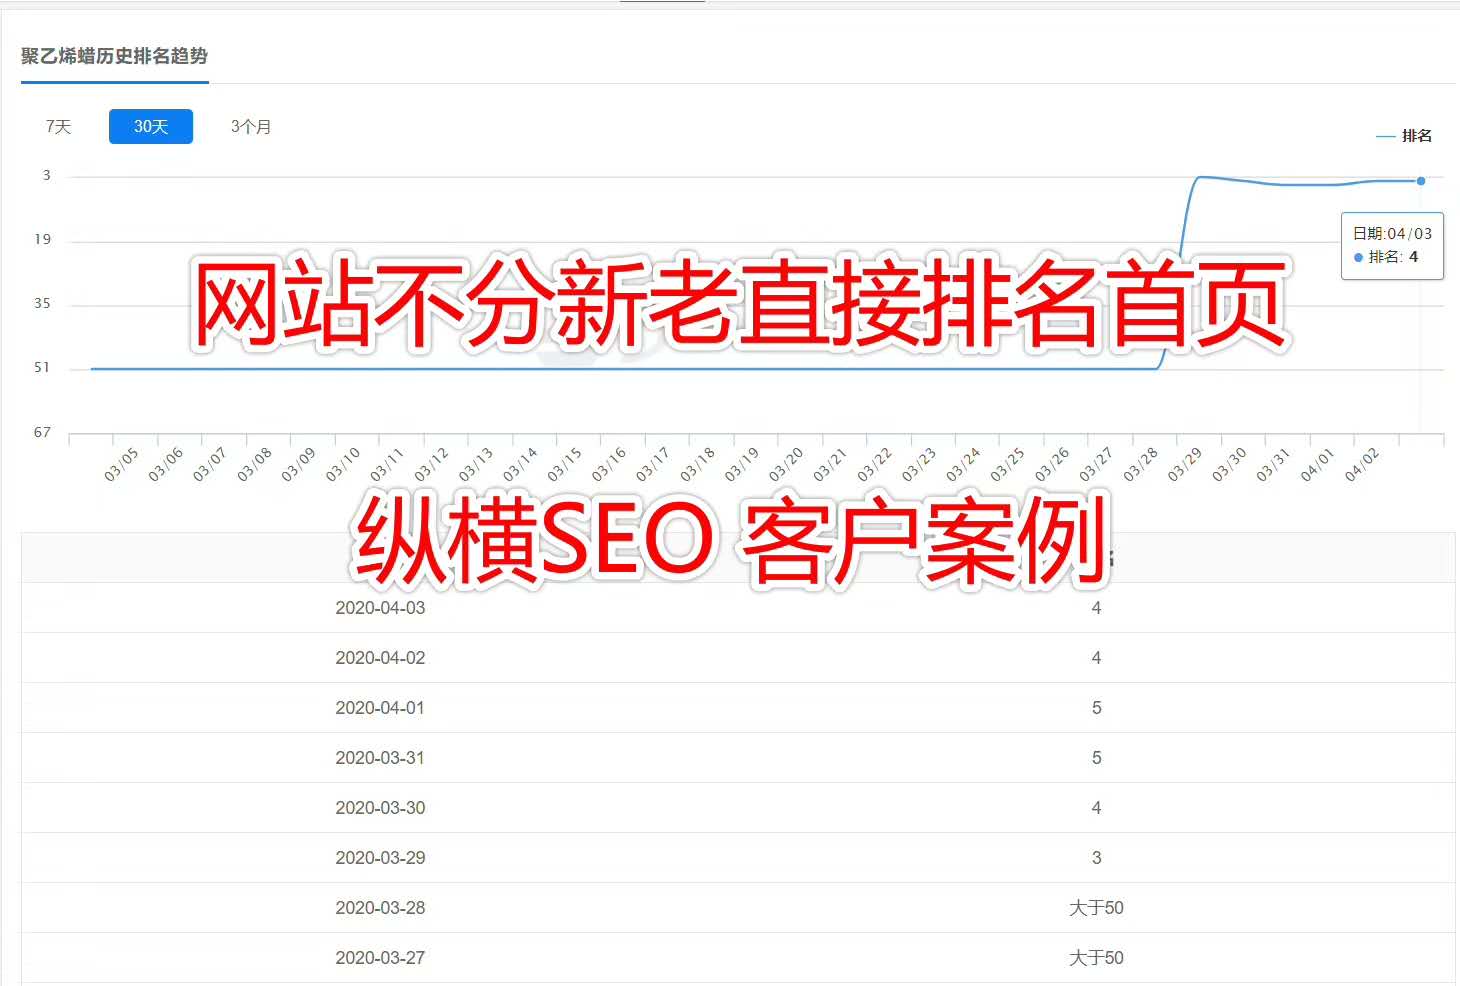This screenshot has width=1460, height=986.
Task: Click rank value 3 in 2020-03-29 row
Action: point(1096,858)
